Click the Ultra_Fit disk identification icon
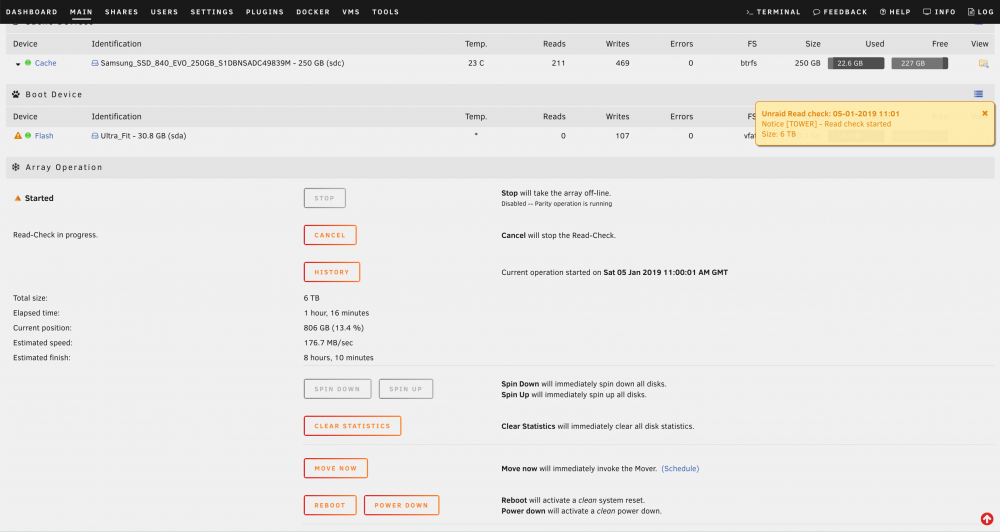This screenshot has width=1000, height=532. [x=95, y=136]
